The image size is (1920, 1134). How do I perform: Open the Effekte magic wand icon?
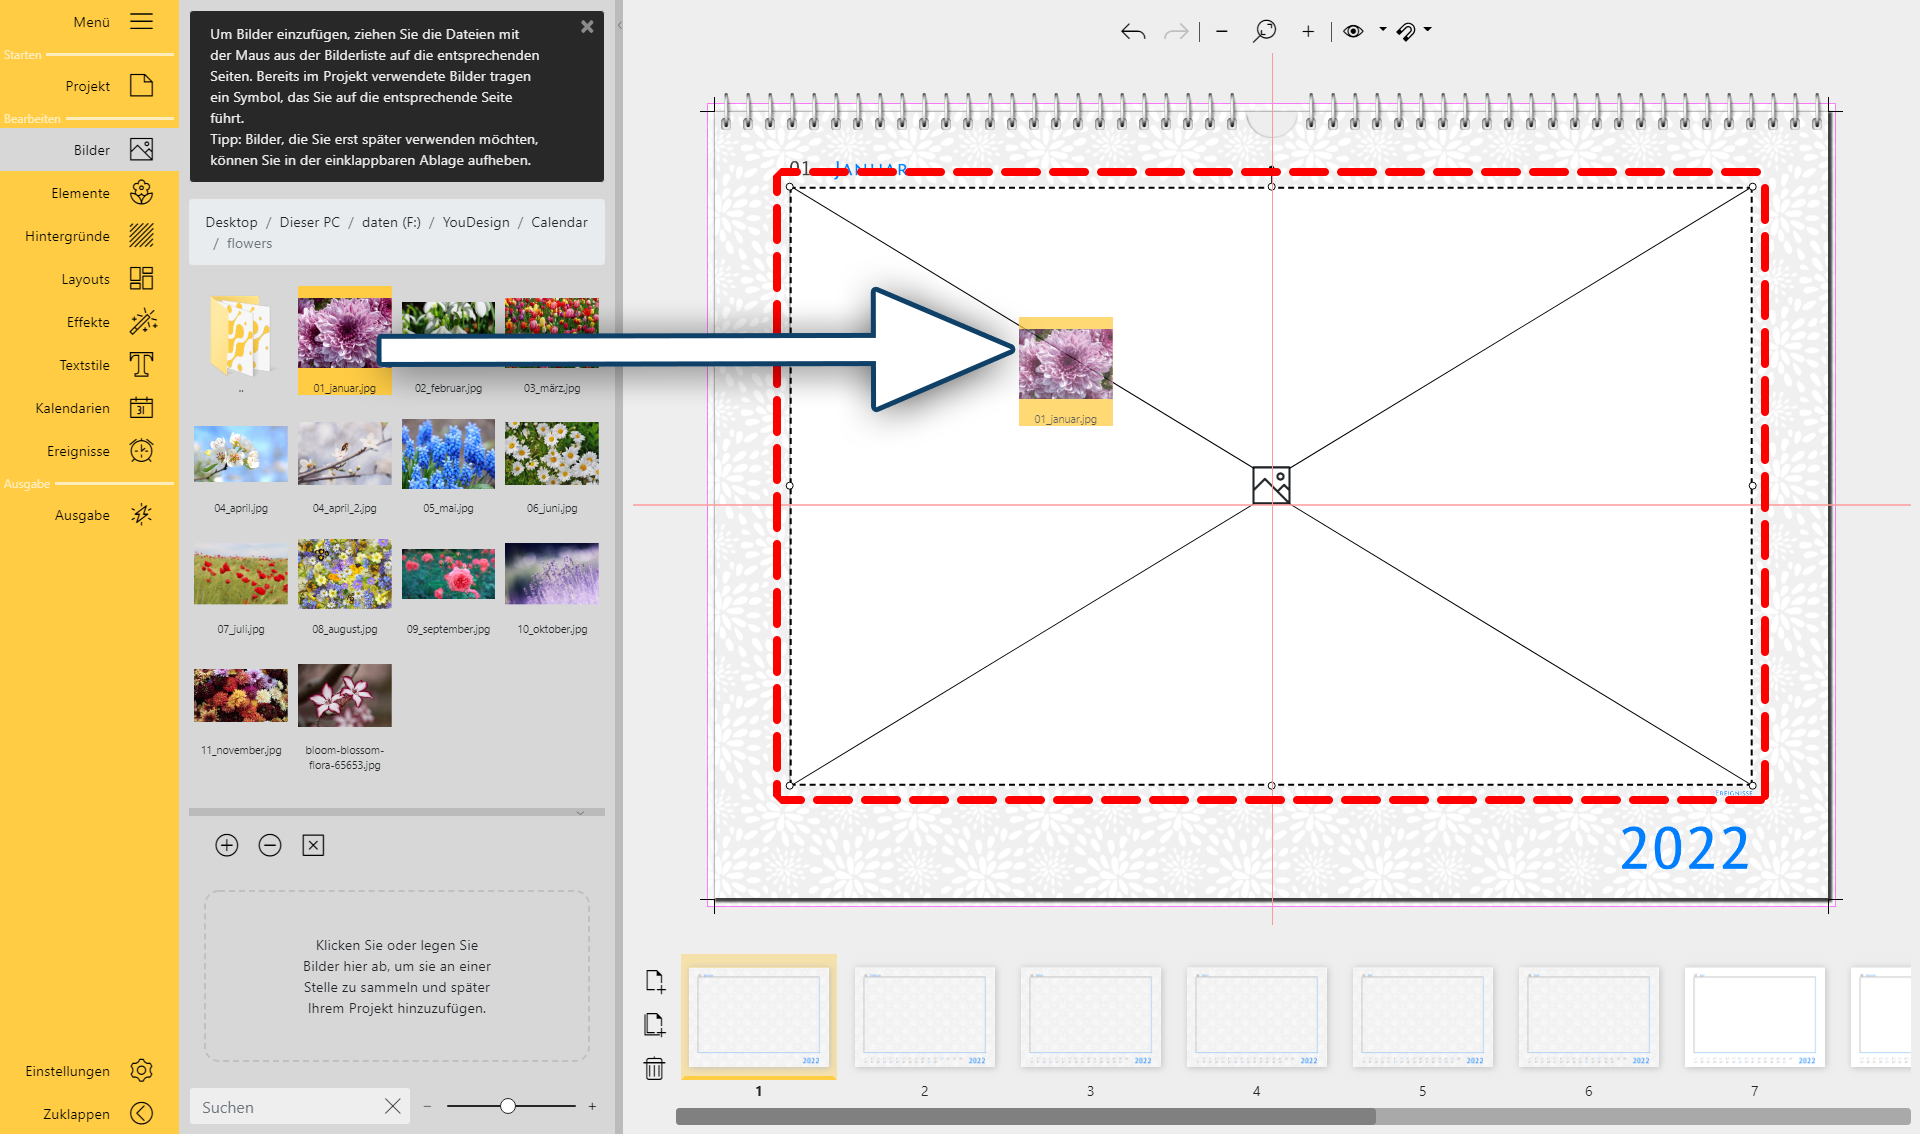(142, 322)
